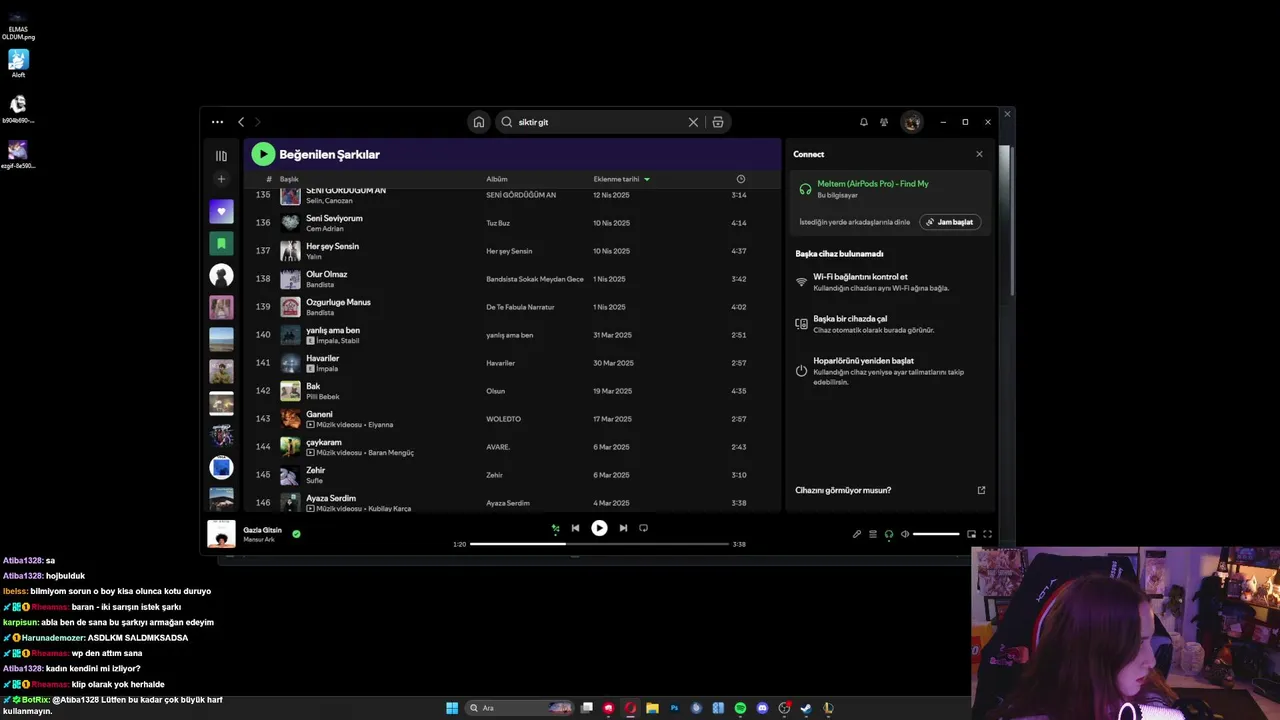Open Discord from the taskbar
Viewport: 1280px width, 720px height.
point(762,708)
